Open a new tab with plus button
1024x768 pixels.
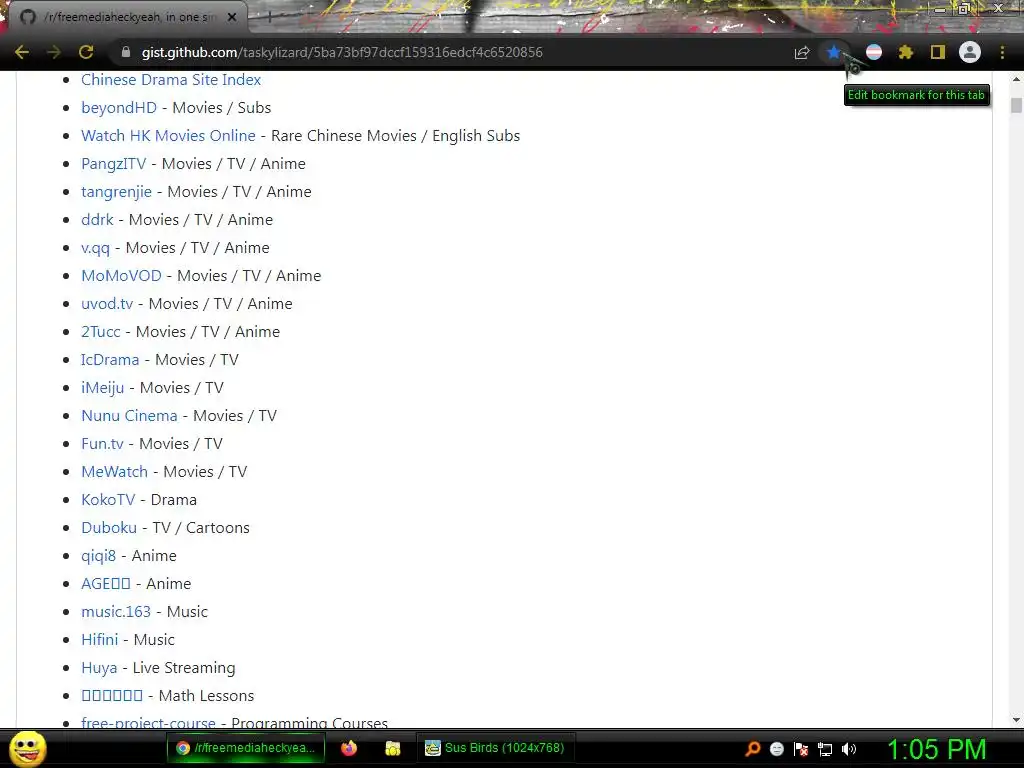click(x=270, y=18)
